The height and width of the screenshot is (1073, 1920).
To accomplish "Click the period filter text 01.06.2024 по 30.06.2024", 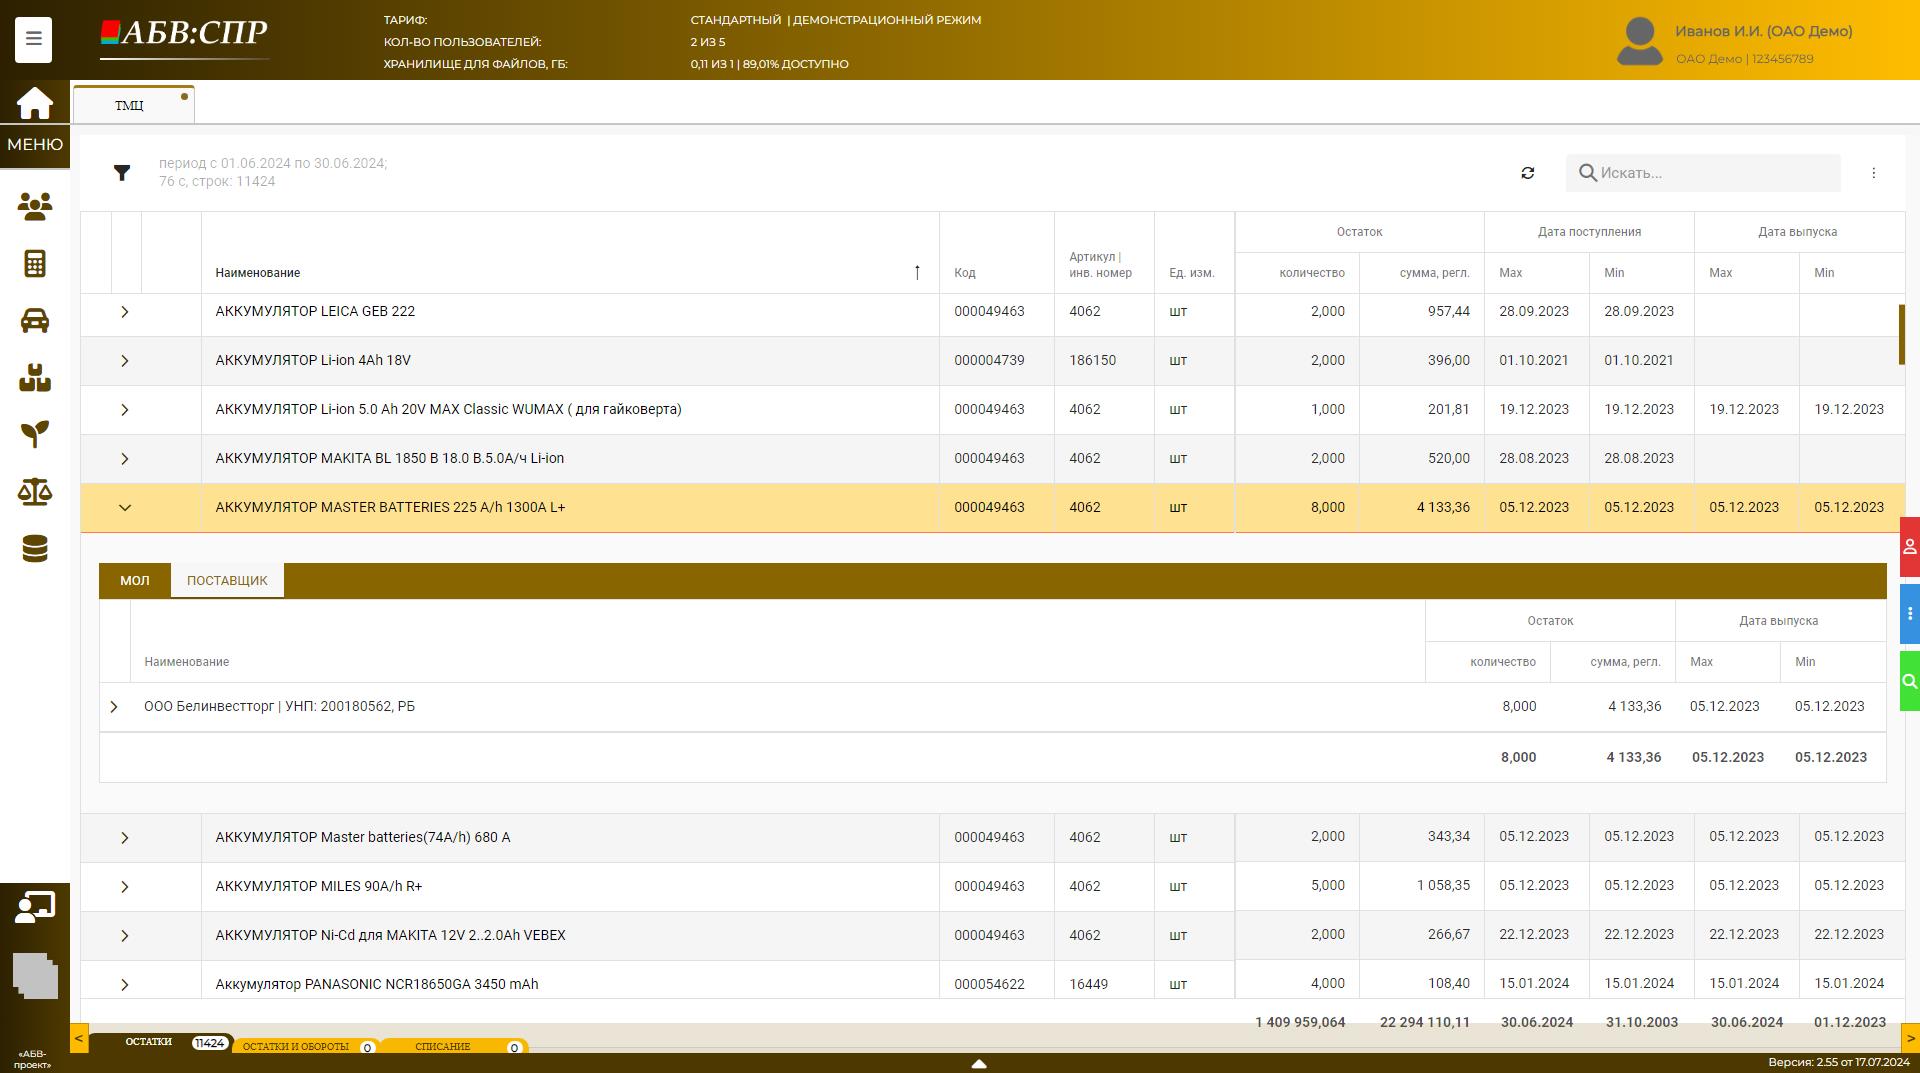I will pos(273,163).
